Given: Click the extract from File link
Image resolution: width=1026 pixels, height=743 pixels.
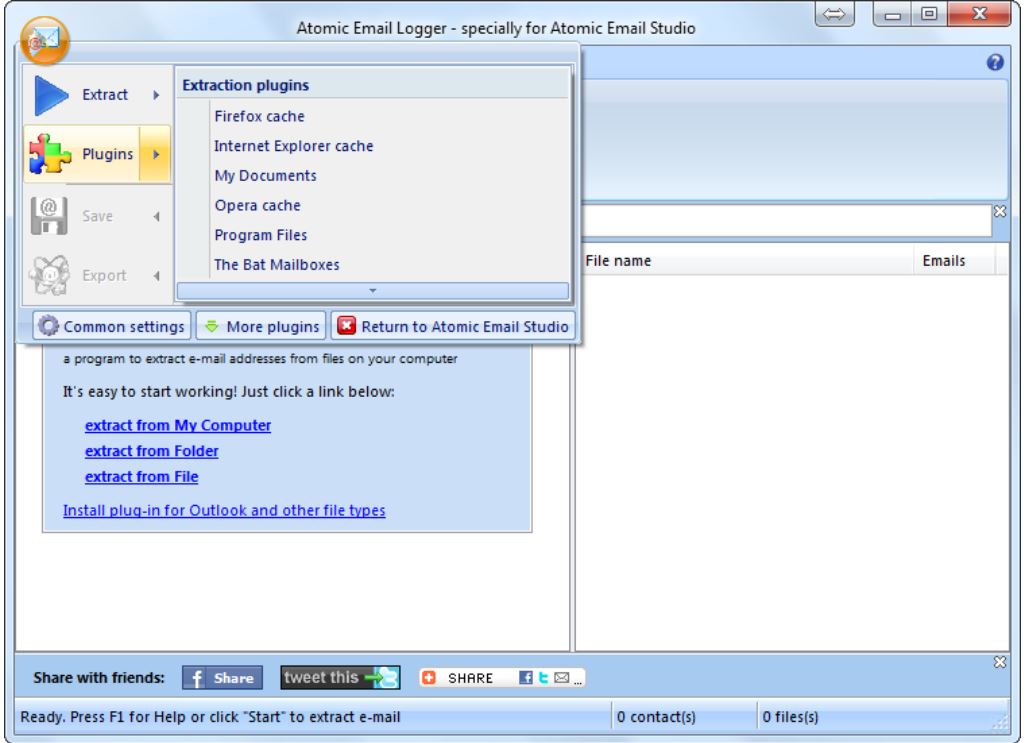Looking at the screenshot, I should [141, 477].
